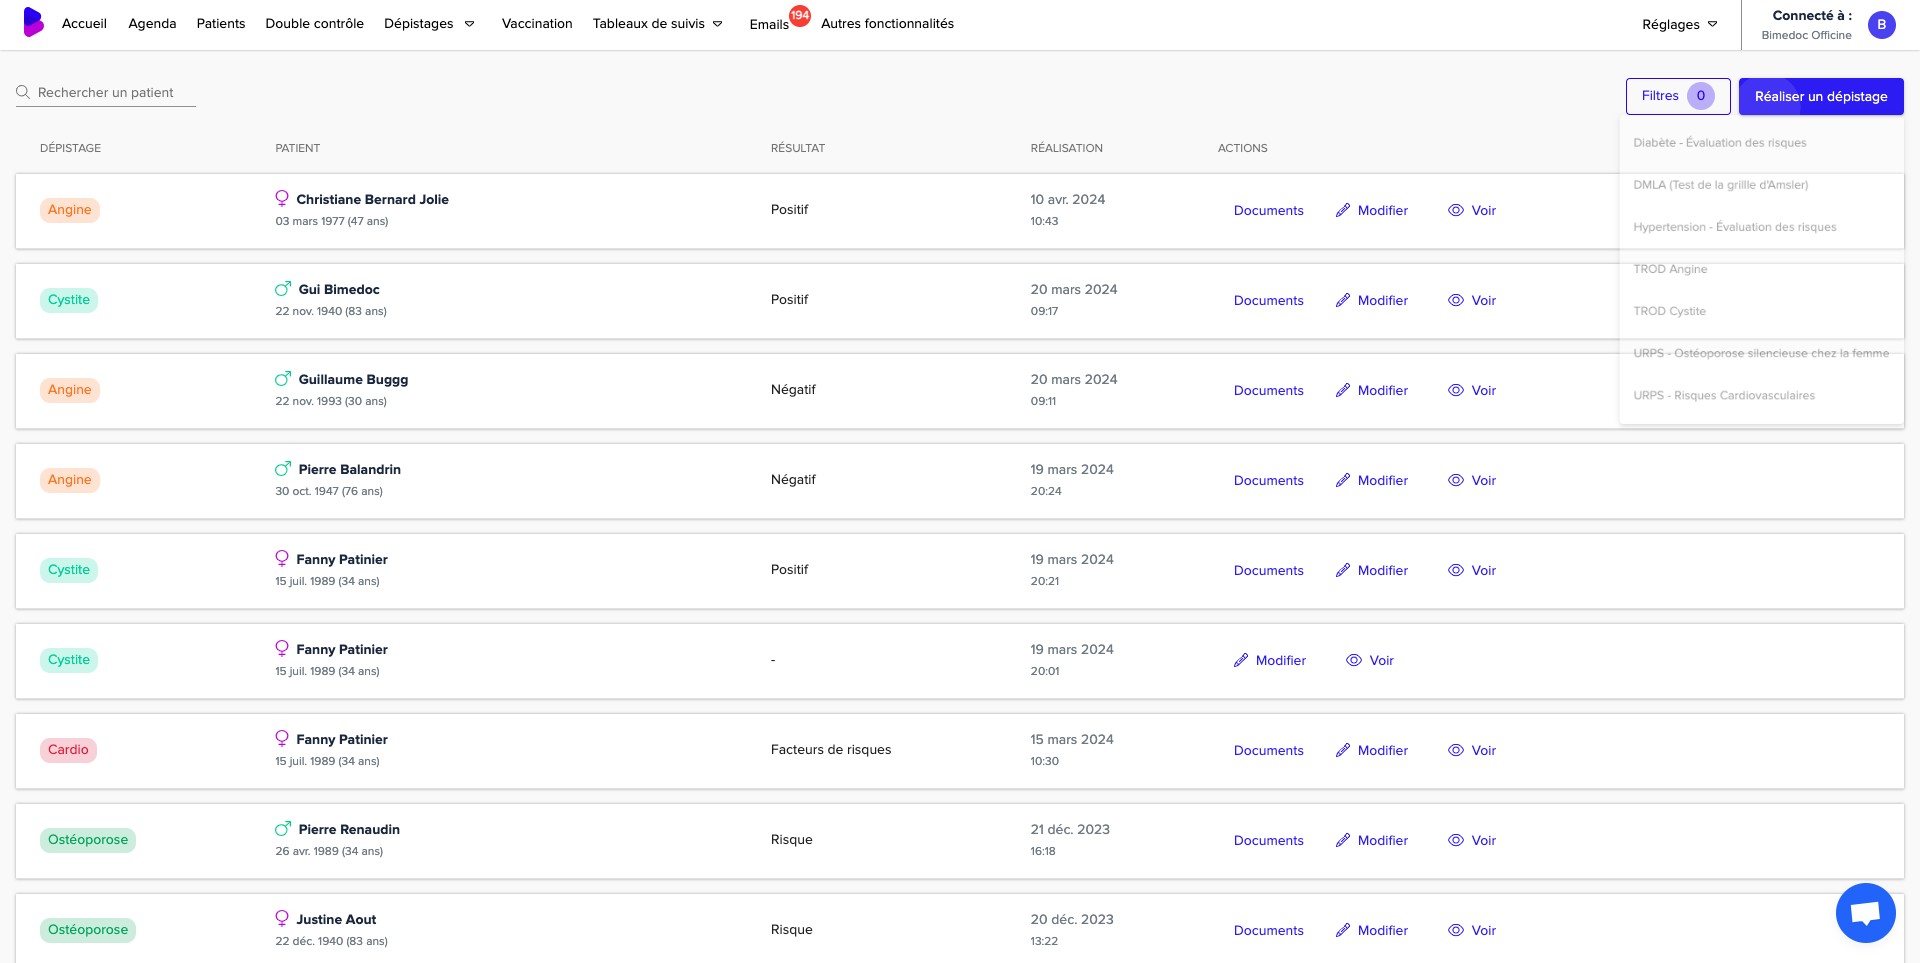Click eye icon for Pierre Balandrin
Image resolution: width=1920 pixels, height=963 pixels.
1456,480
